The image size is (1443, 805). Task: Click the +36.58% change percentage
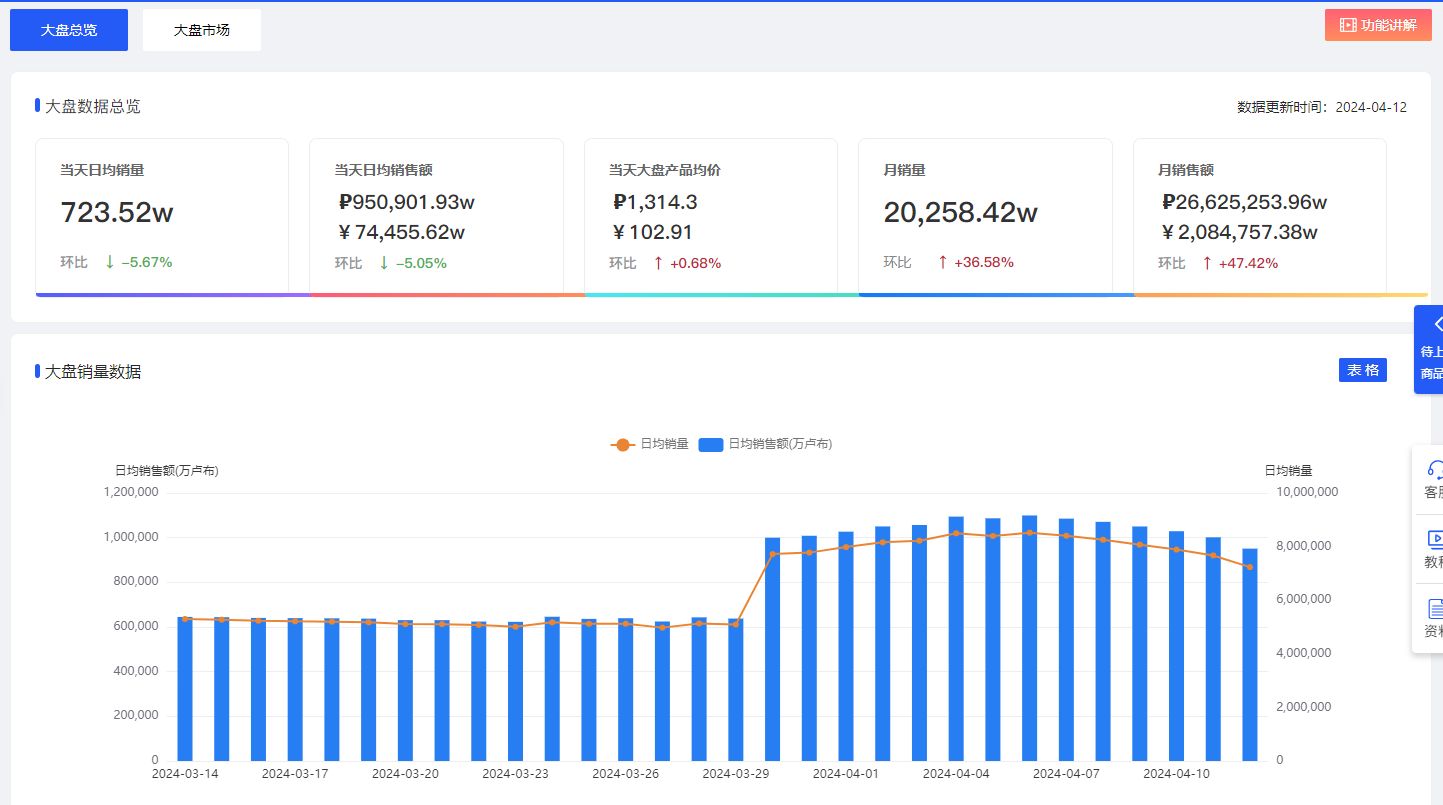point(984,262)
